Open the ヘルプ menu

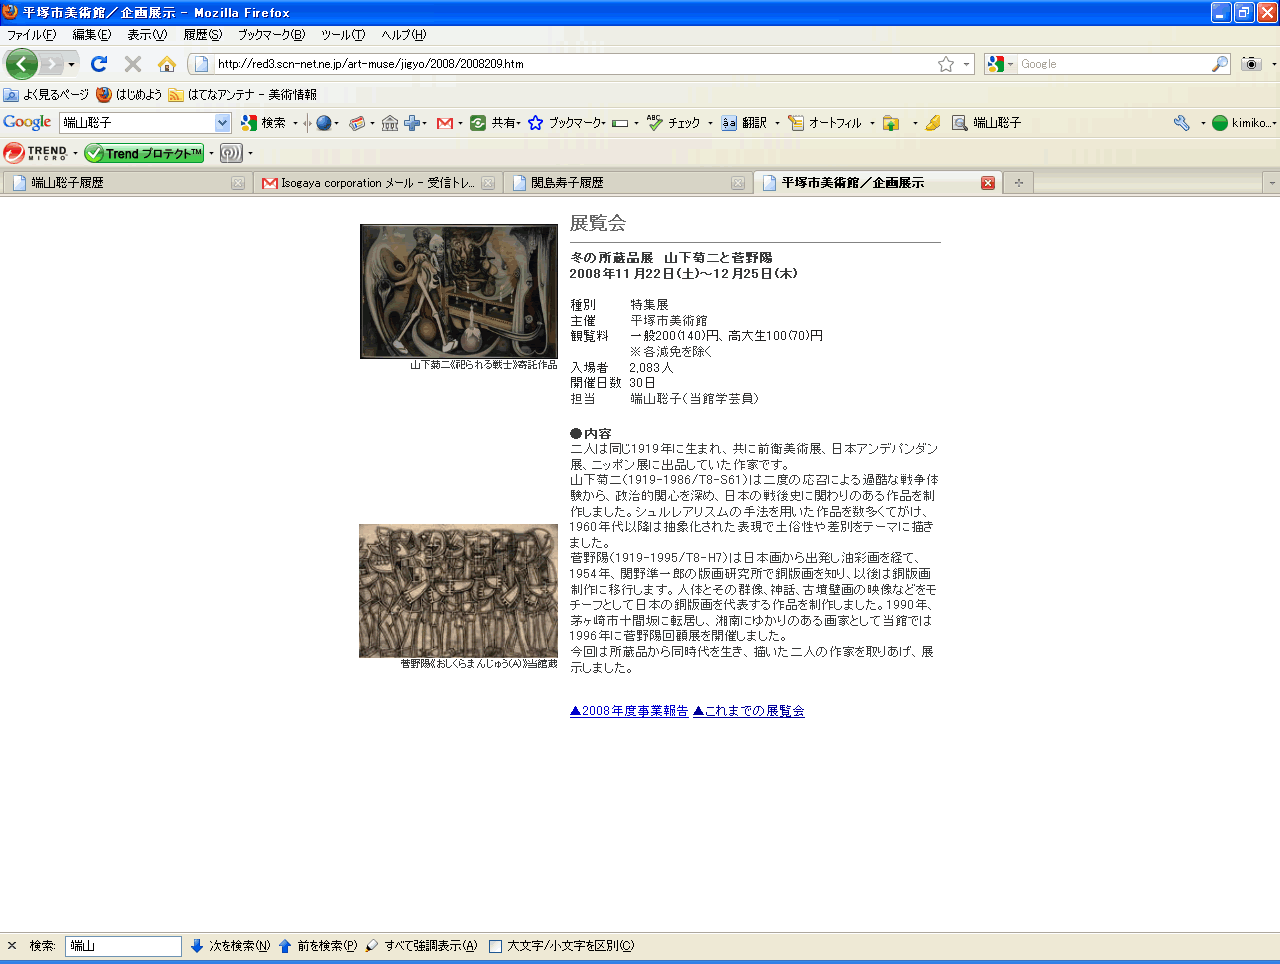click(403, 35)
